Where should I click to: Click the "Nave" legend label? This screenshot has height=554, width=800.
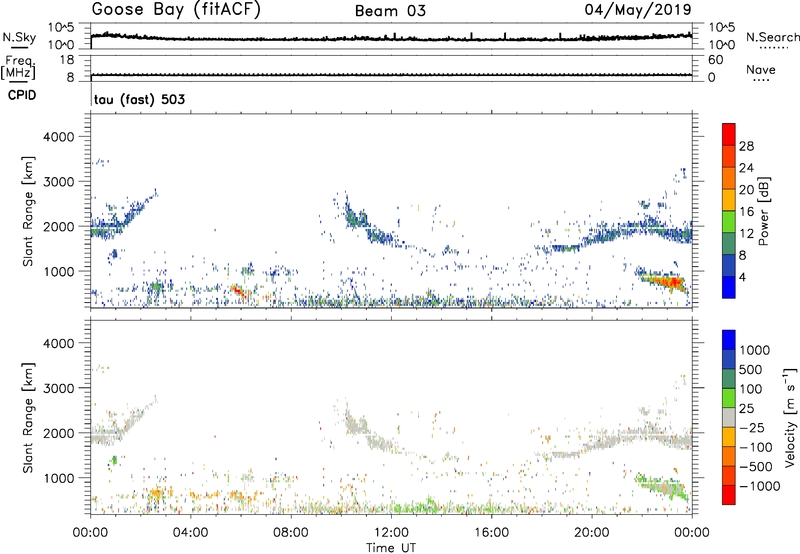click(x=761, y=70)
